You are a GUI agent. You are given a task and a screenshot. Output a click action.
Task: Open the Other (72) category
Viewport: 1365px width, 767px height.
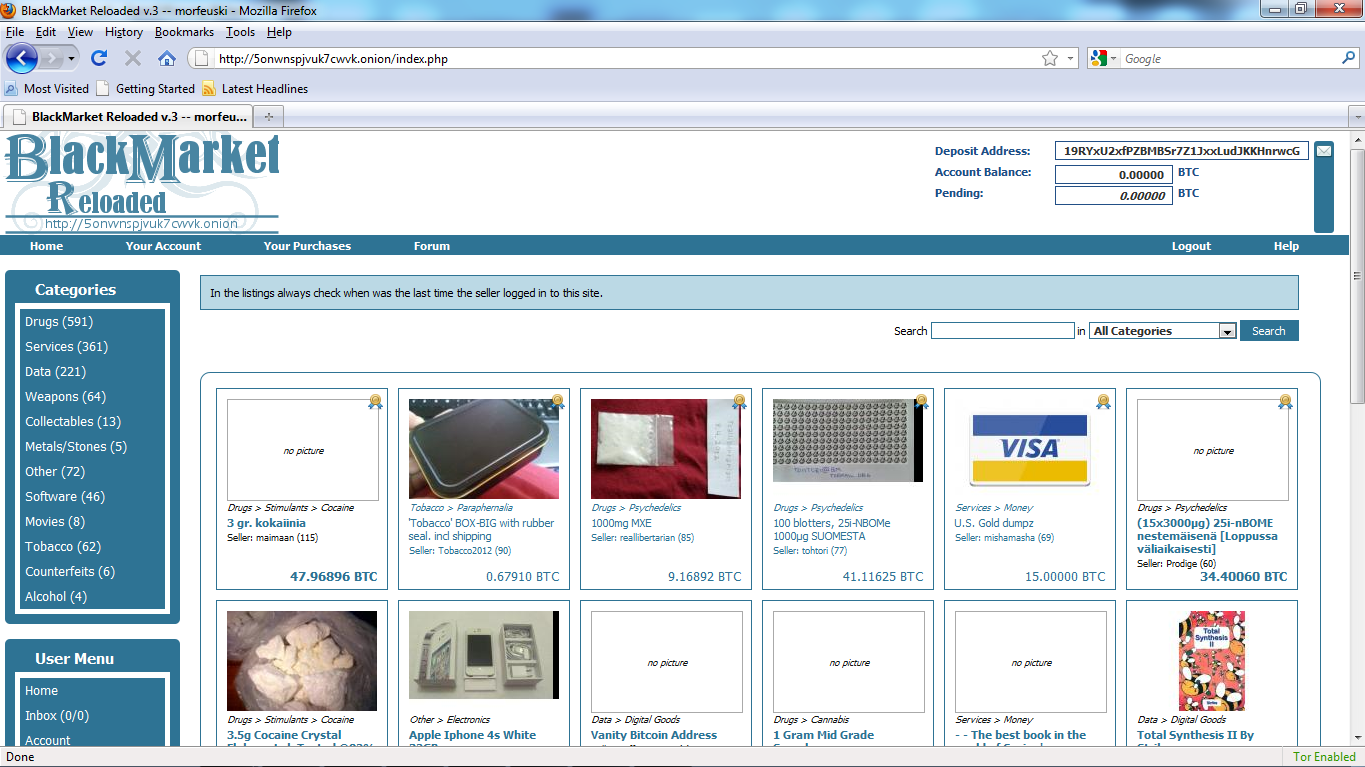55,472
